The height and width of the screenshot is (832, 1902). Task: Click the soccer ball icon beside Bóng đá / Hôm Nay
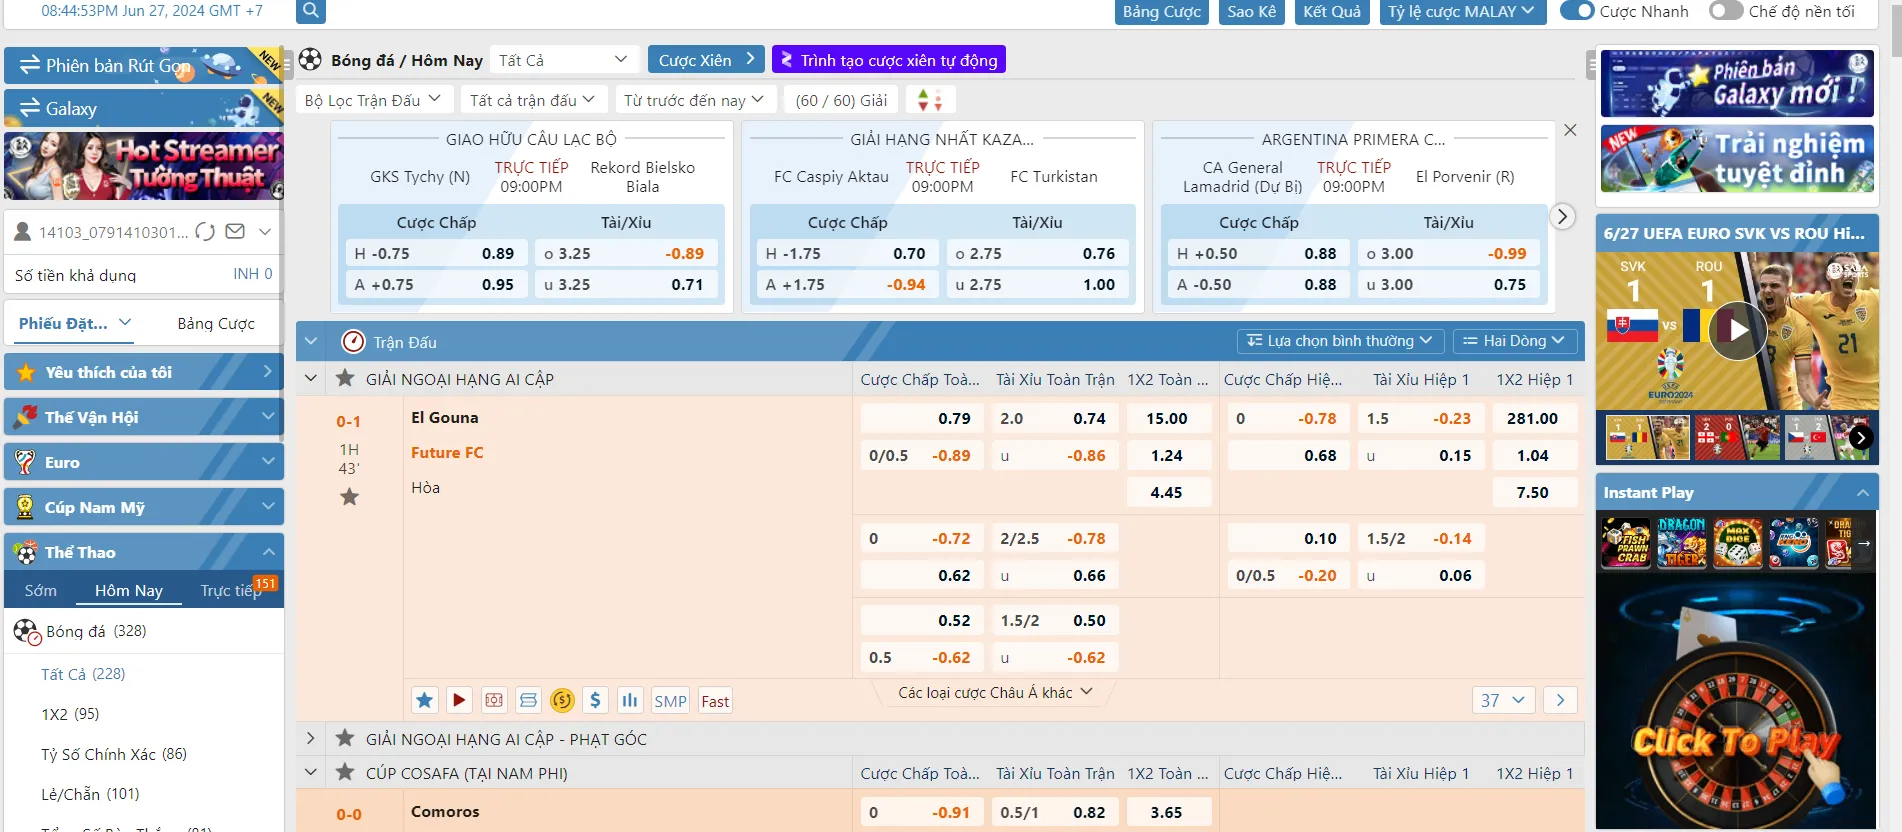(310, 59)
